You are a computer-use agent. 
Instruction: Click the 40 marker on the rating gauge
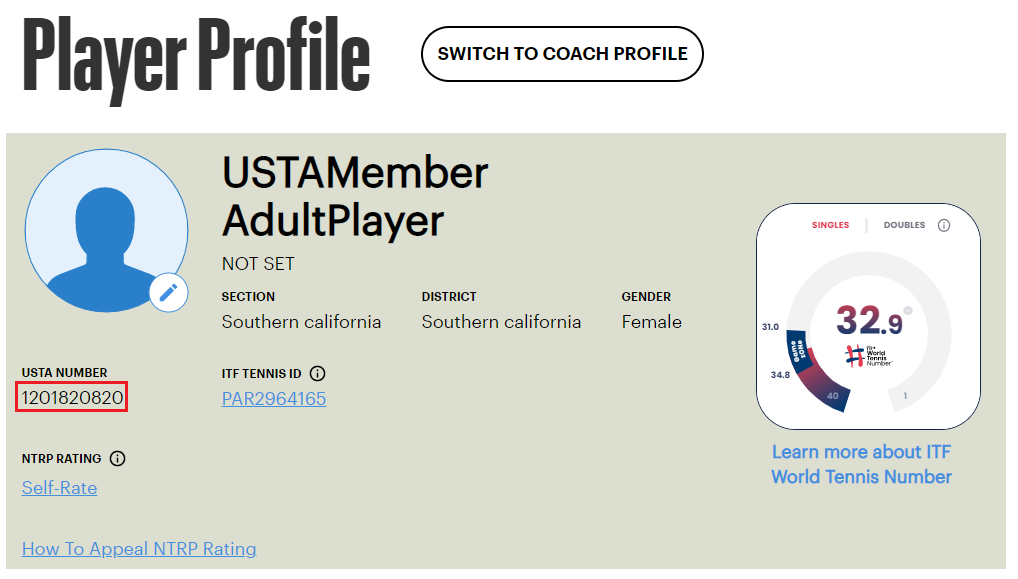click(831, 396)
